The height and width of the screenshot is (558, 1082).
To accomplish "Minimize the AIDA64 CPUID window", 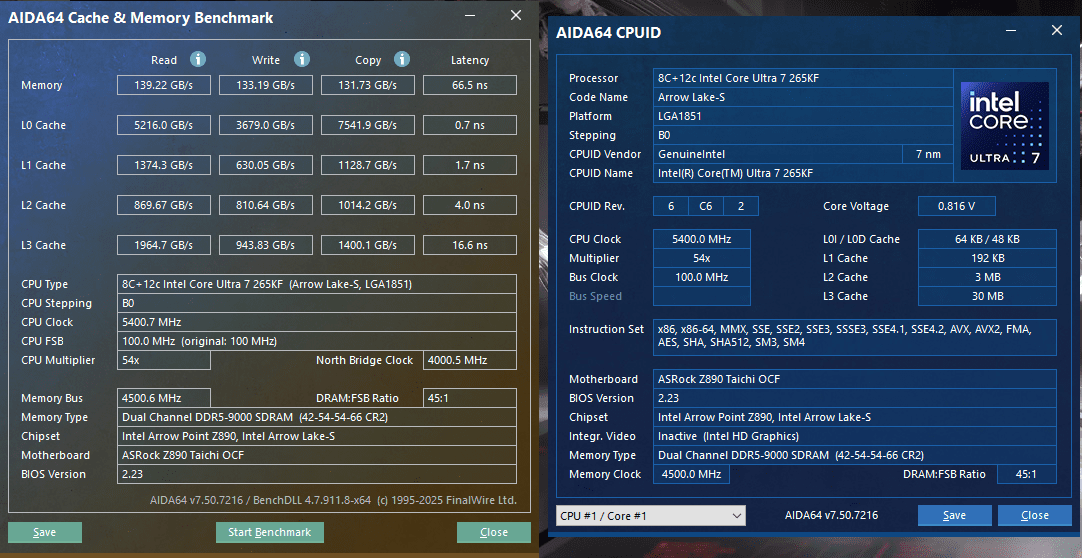I will [1011, 30].
